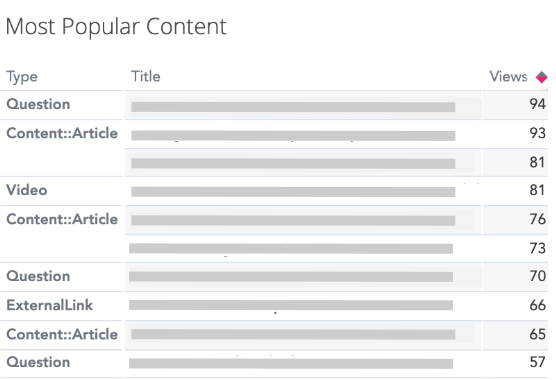Open the title of the 94-view Question
Viewport: 556px width, 380px height.
(x=293, y=107)
